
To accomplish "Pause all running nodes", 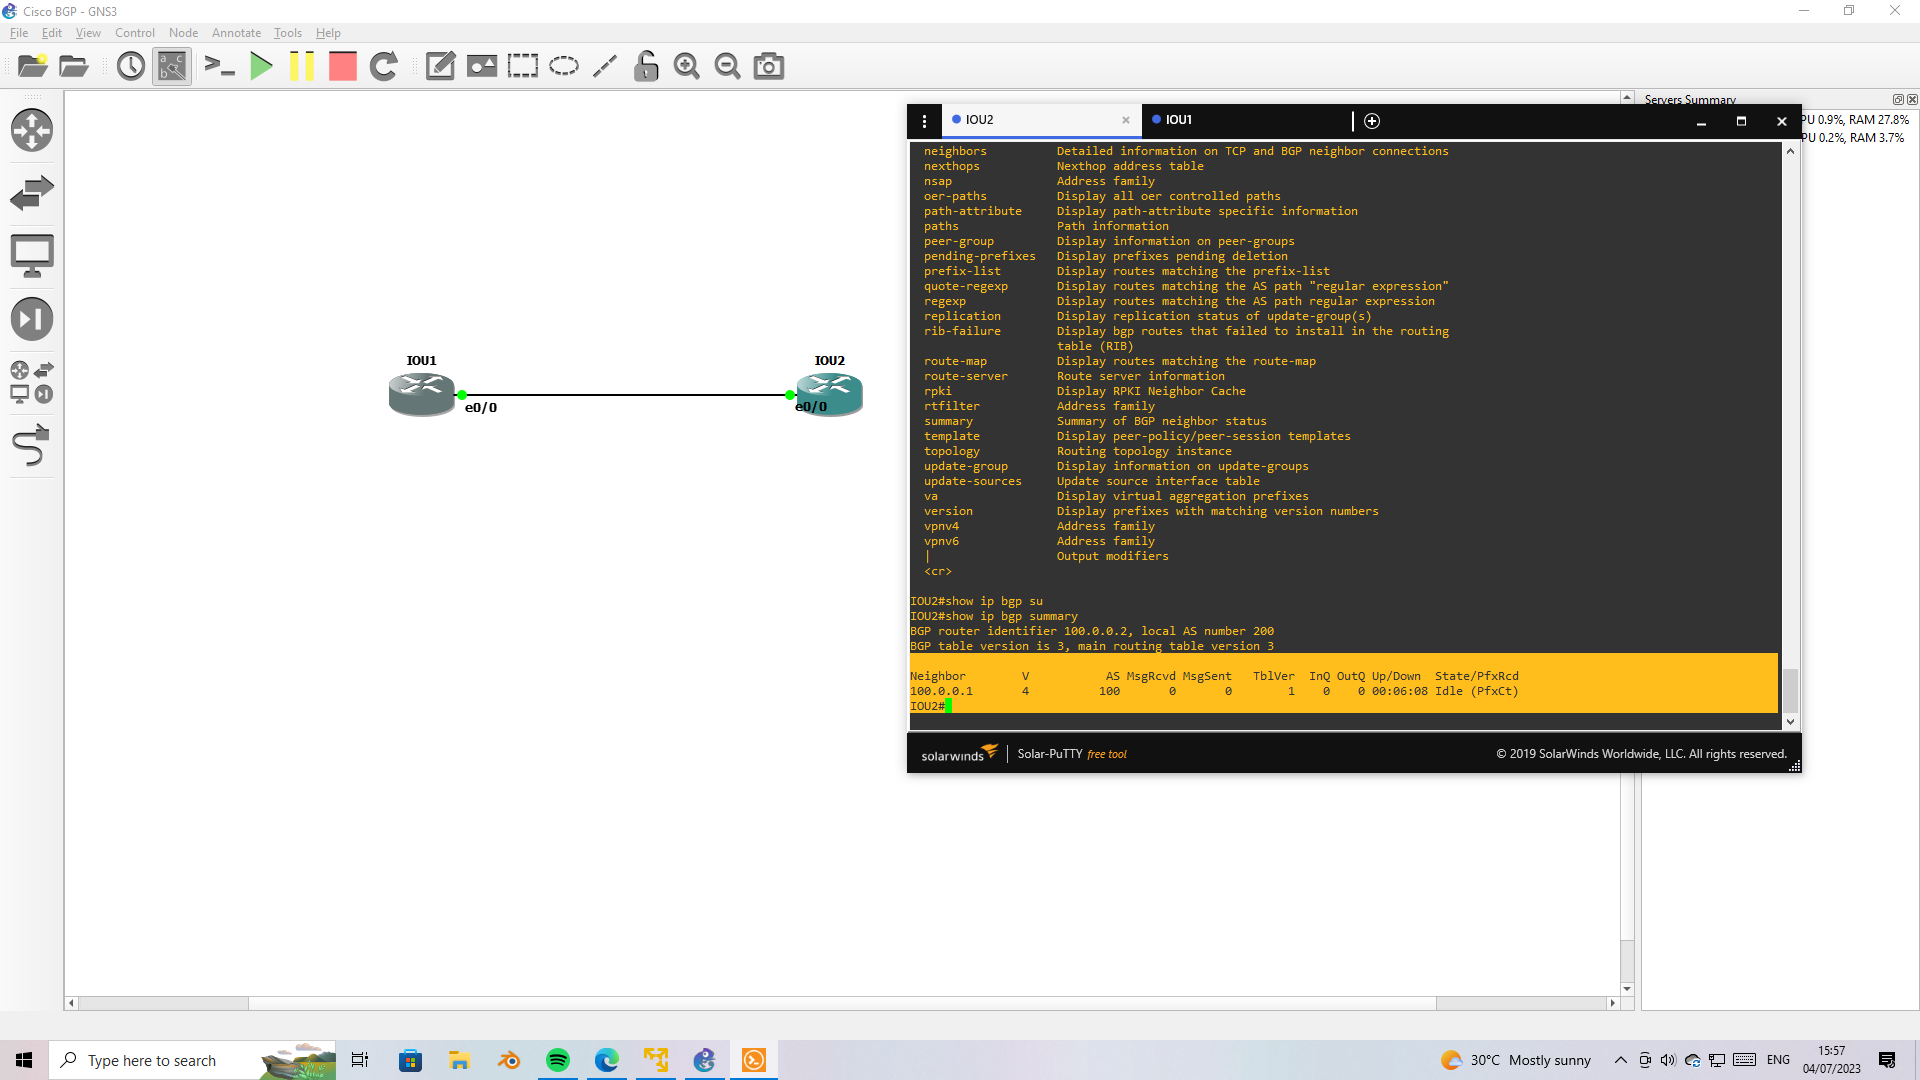I will (x=302, y=66).
